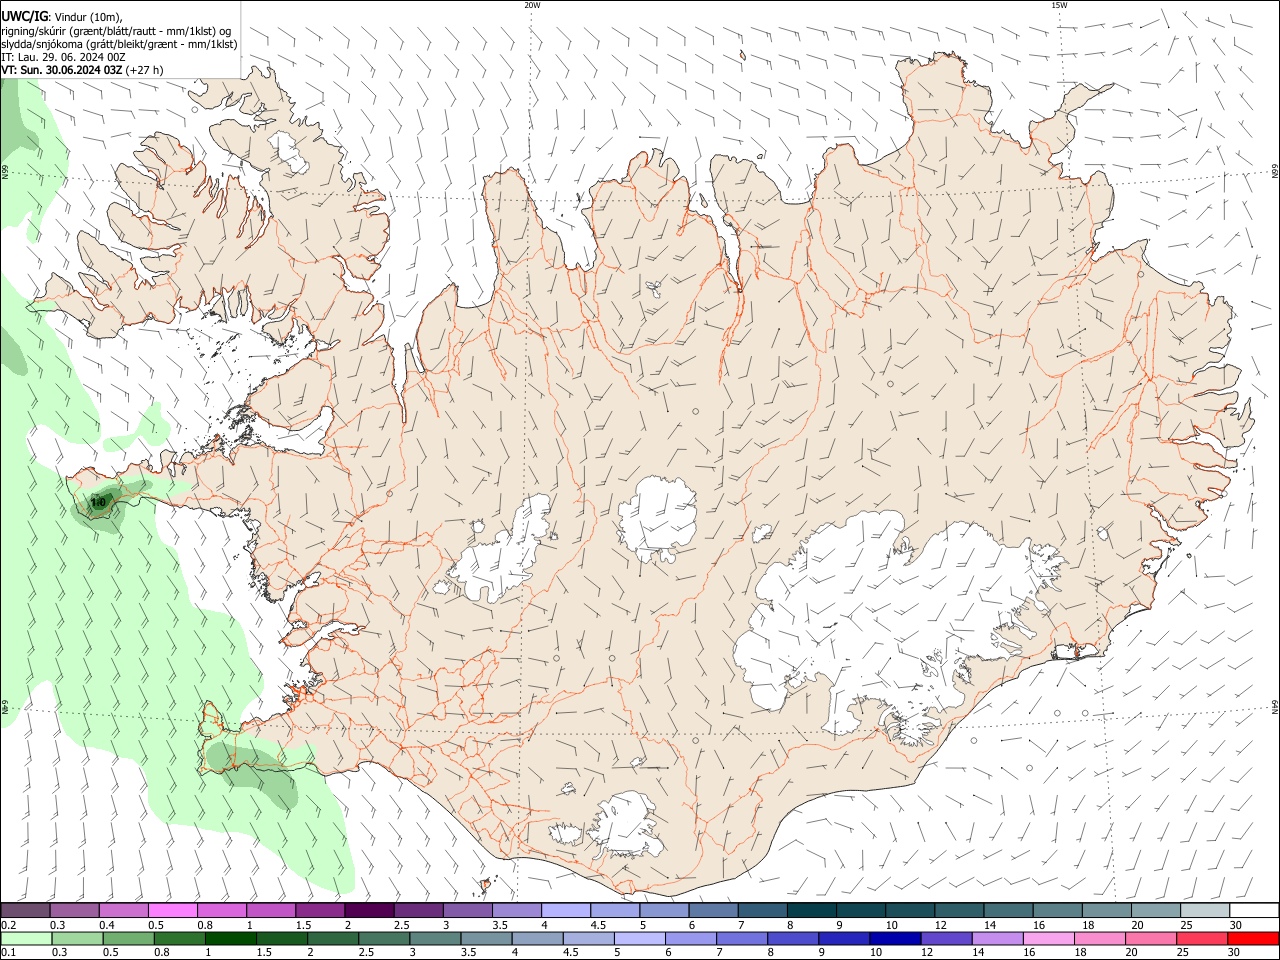
Task: Click the 30 value on lower legend
Action: 1233,953
